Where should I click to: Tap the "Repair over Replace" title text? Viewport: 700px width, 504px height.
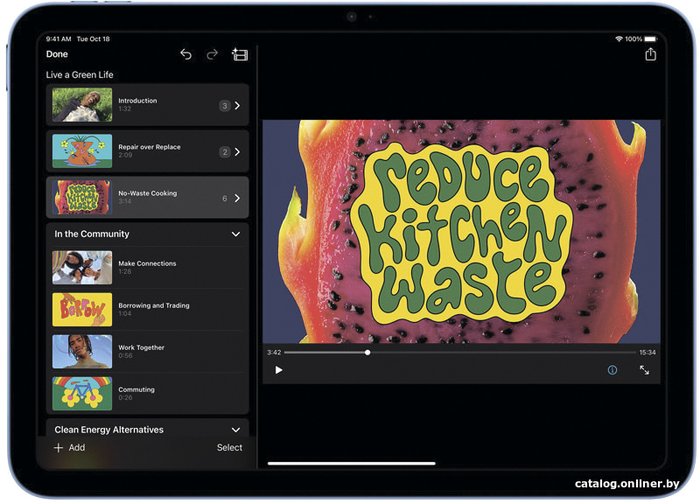[x=150, y=147]
